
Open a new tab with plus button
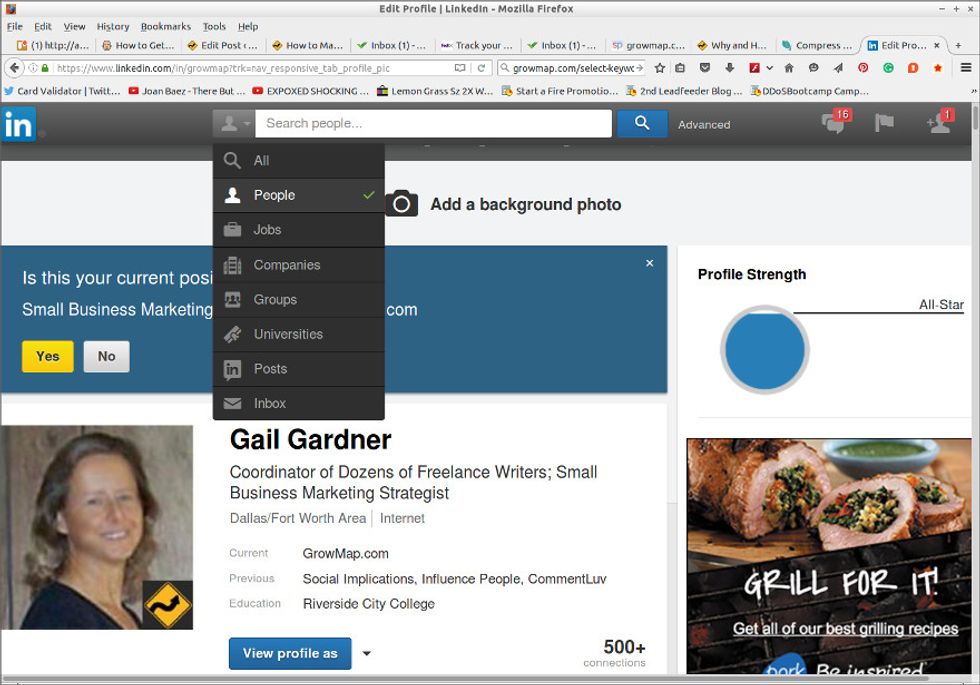pos(958,45)
